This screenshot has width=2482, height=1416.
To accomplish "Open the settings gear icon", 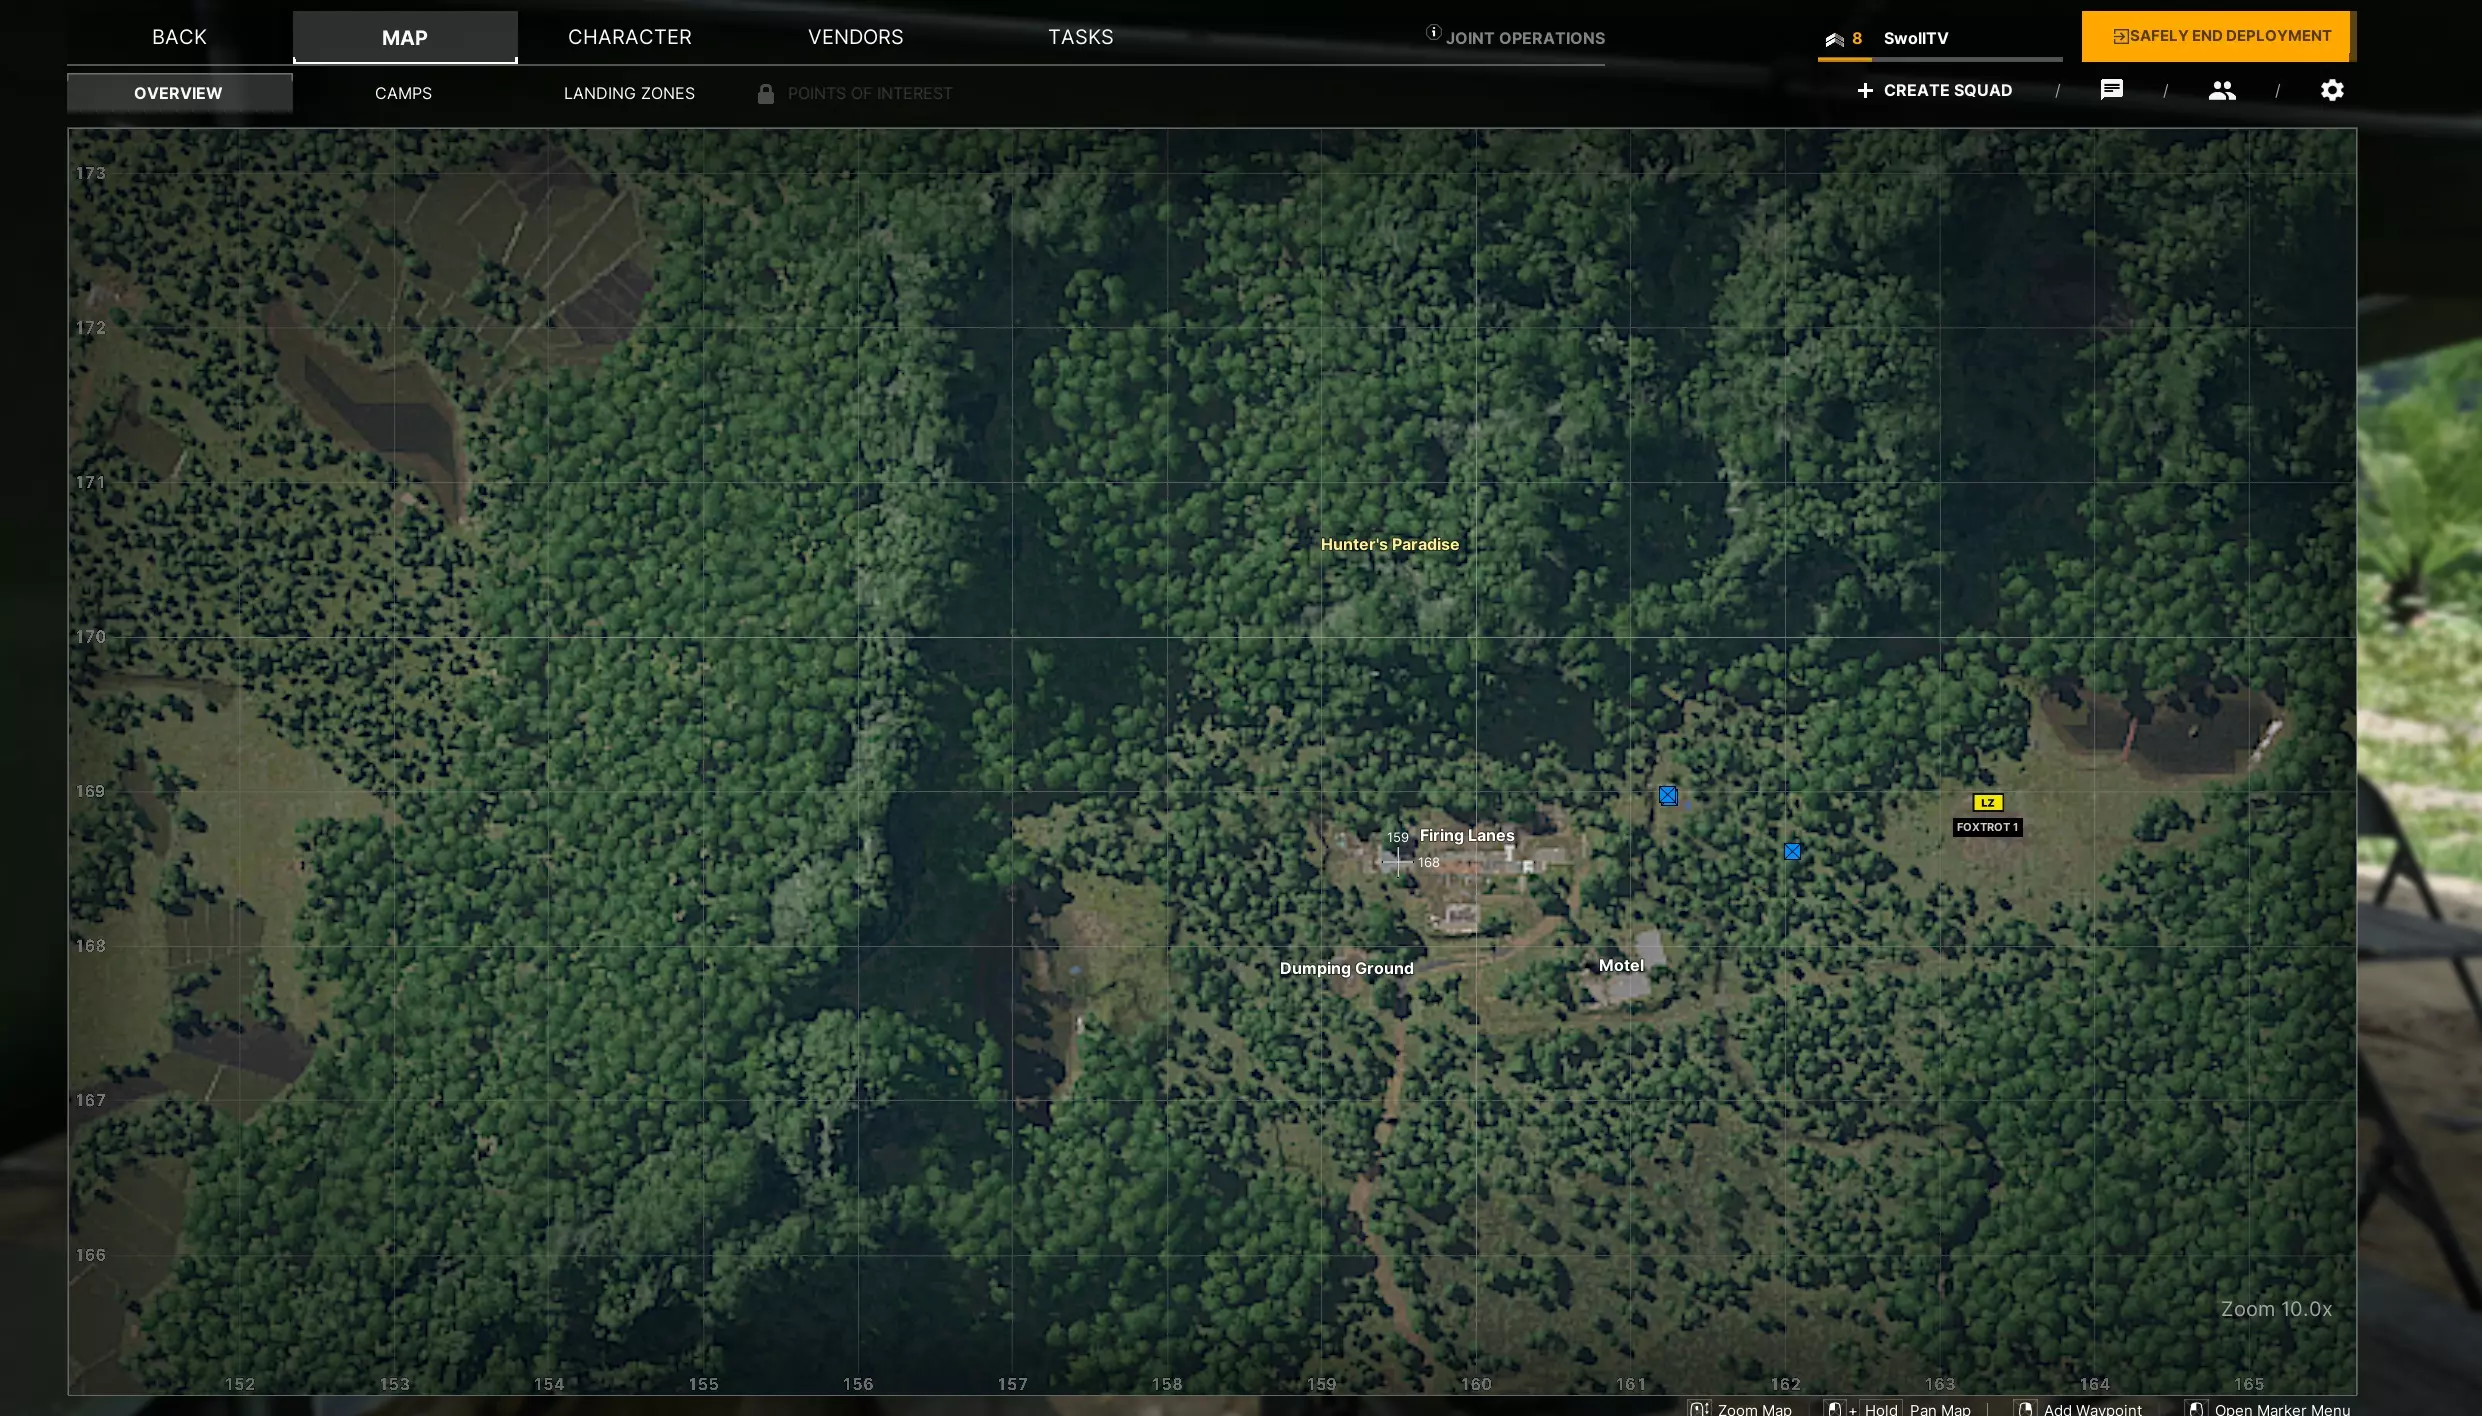I will 2331,91.
